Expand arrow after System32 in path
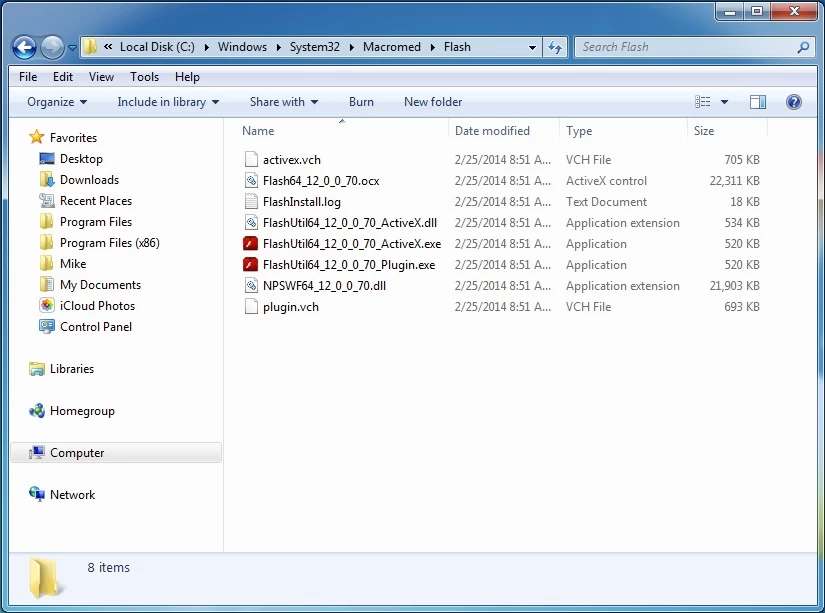The image size is (825, 613). (351, 47)
